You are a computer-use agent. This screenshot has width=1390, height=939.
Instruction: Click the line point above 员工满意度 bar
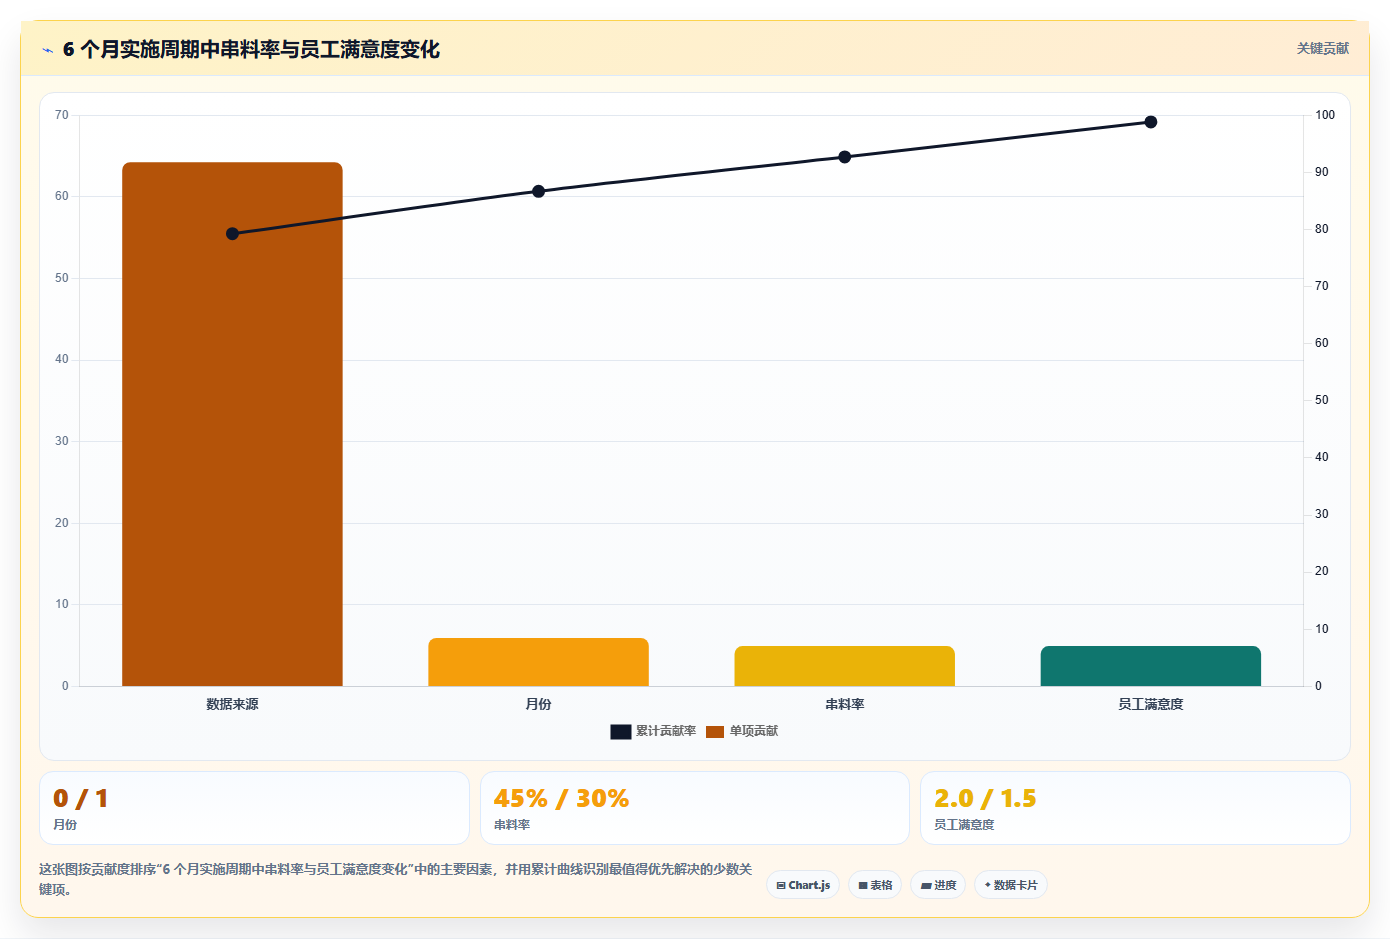(1150, 122)
